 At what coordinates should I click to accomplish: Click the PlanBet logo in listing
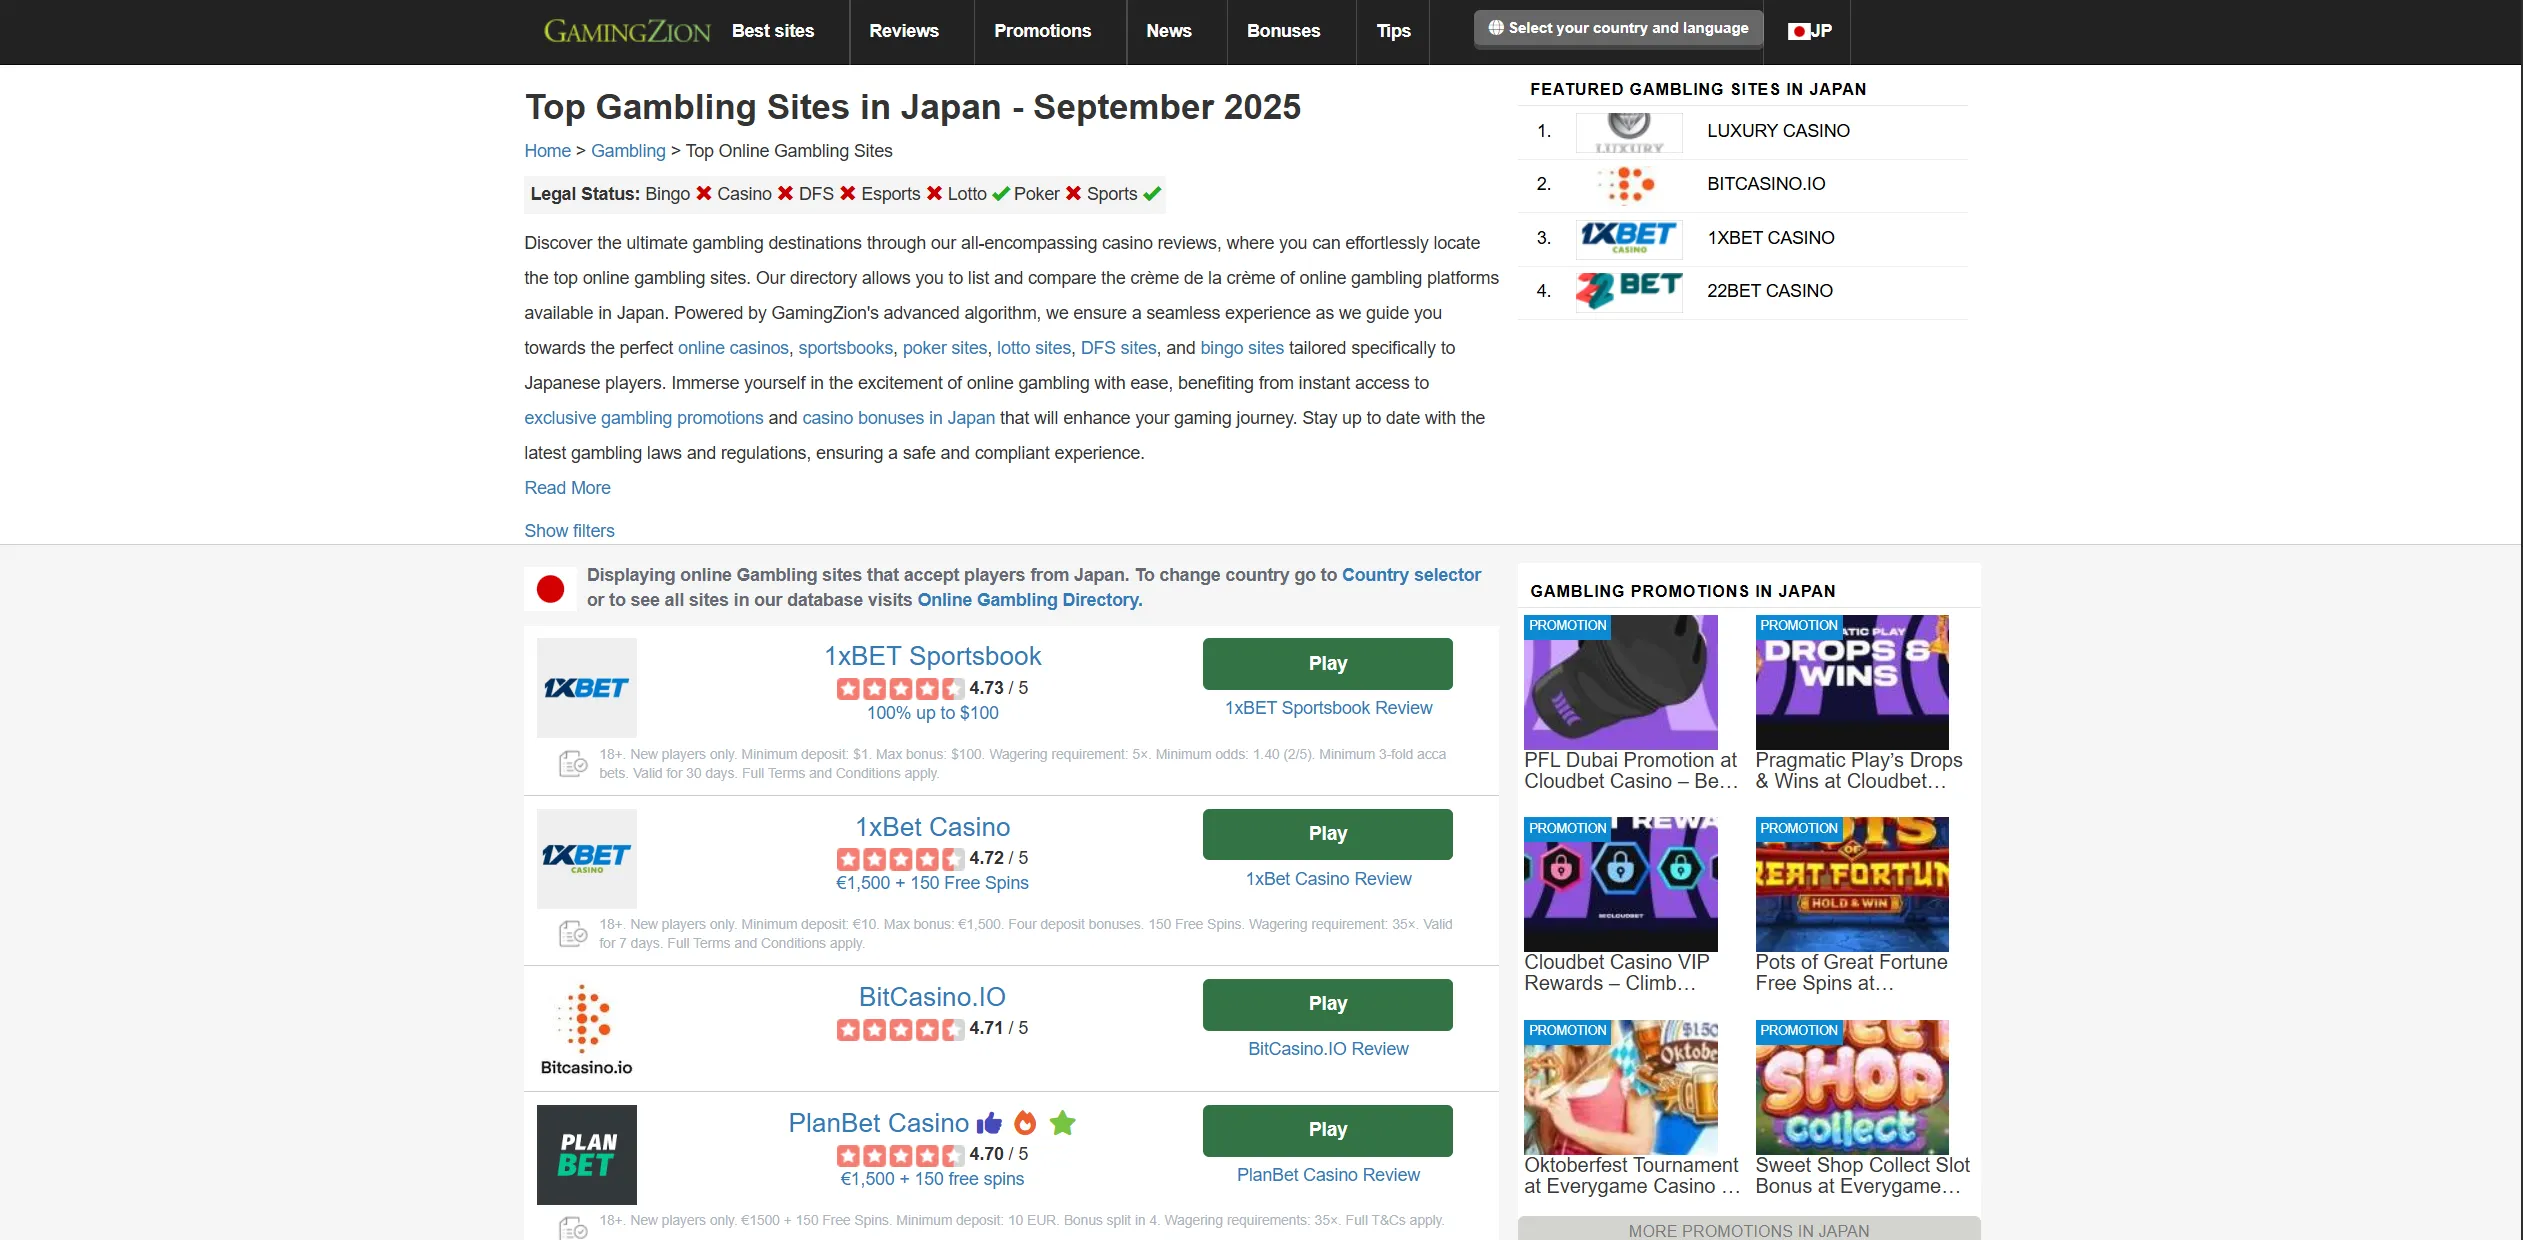[587, 1155]
